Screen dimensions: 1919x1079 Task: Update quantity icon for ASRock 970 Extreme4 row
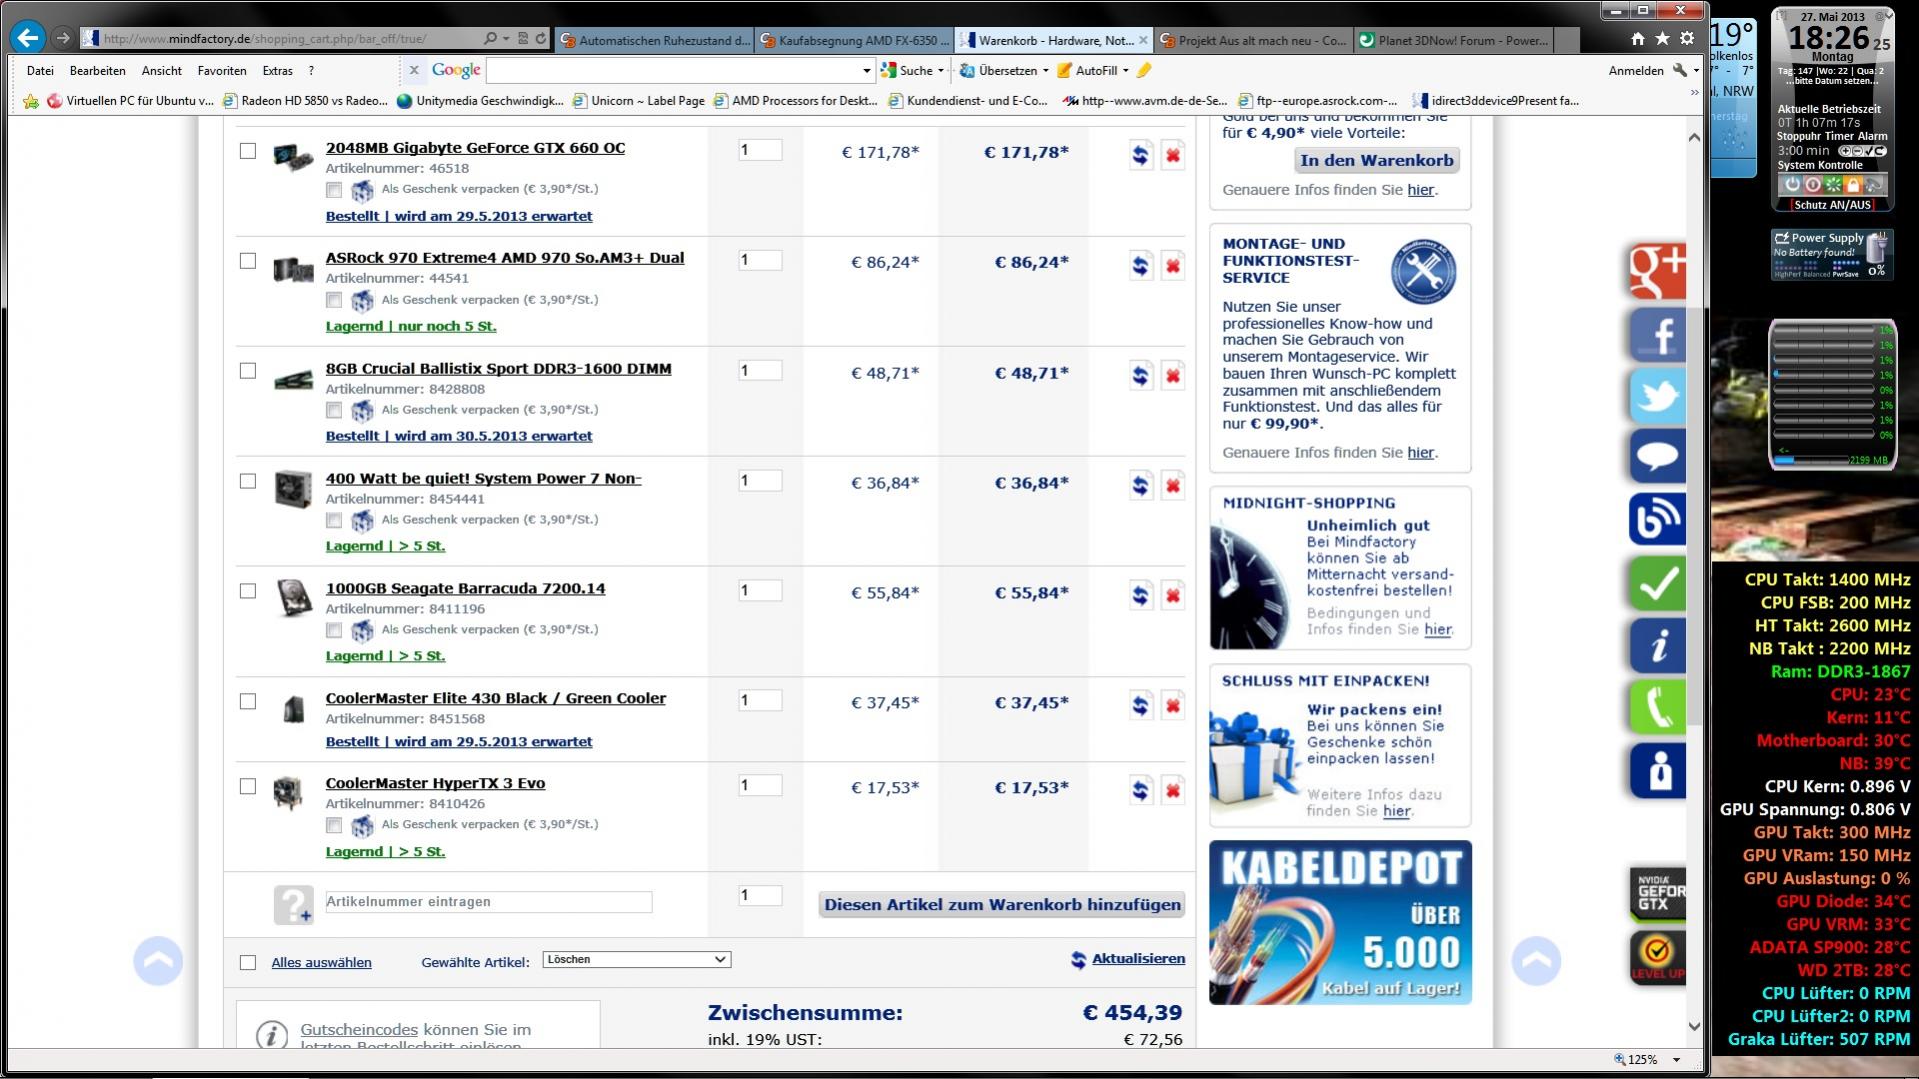point(1140,265)
